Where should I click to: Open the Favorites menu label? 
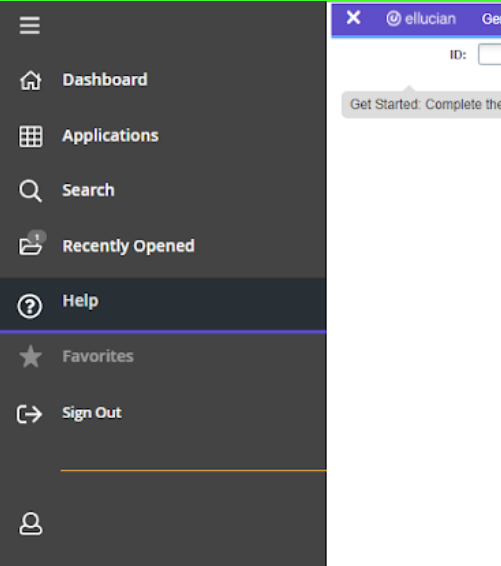[x=98, y=356]
